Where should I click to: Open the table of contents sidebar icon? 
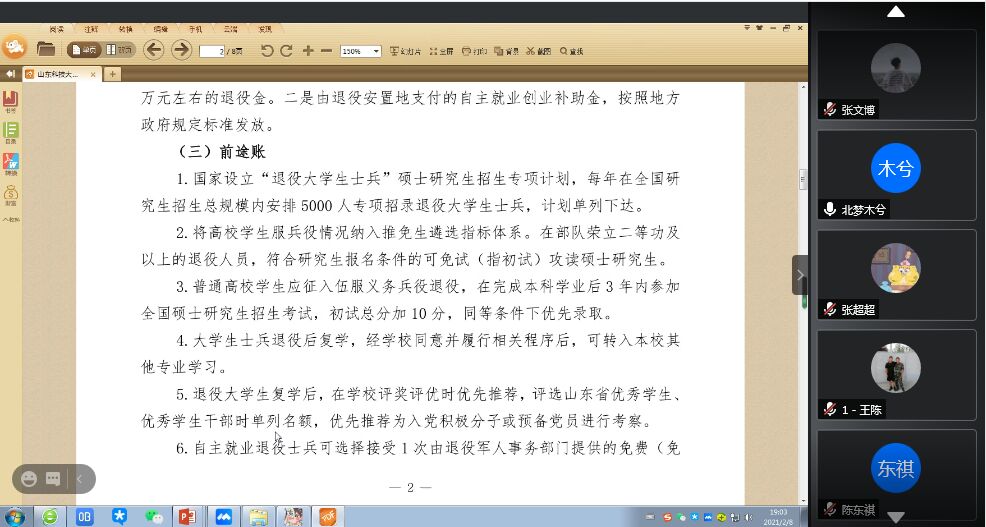(x=11, y=132)
